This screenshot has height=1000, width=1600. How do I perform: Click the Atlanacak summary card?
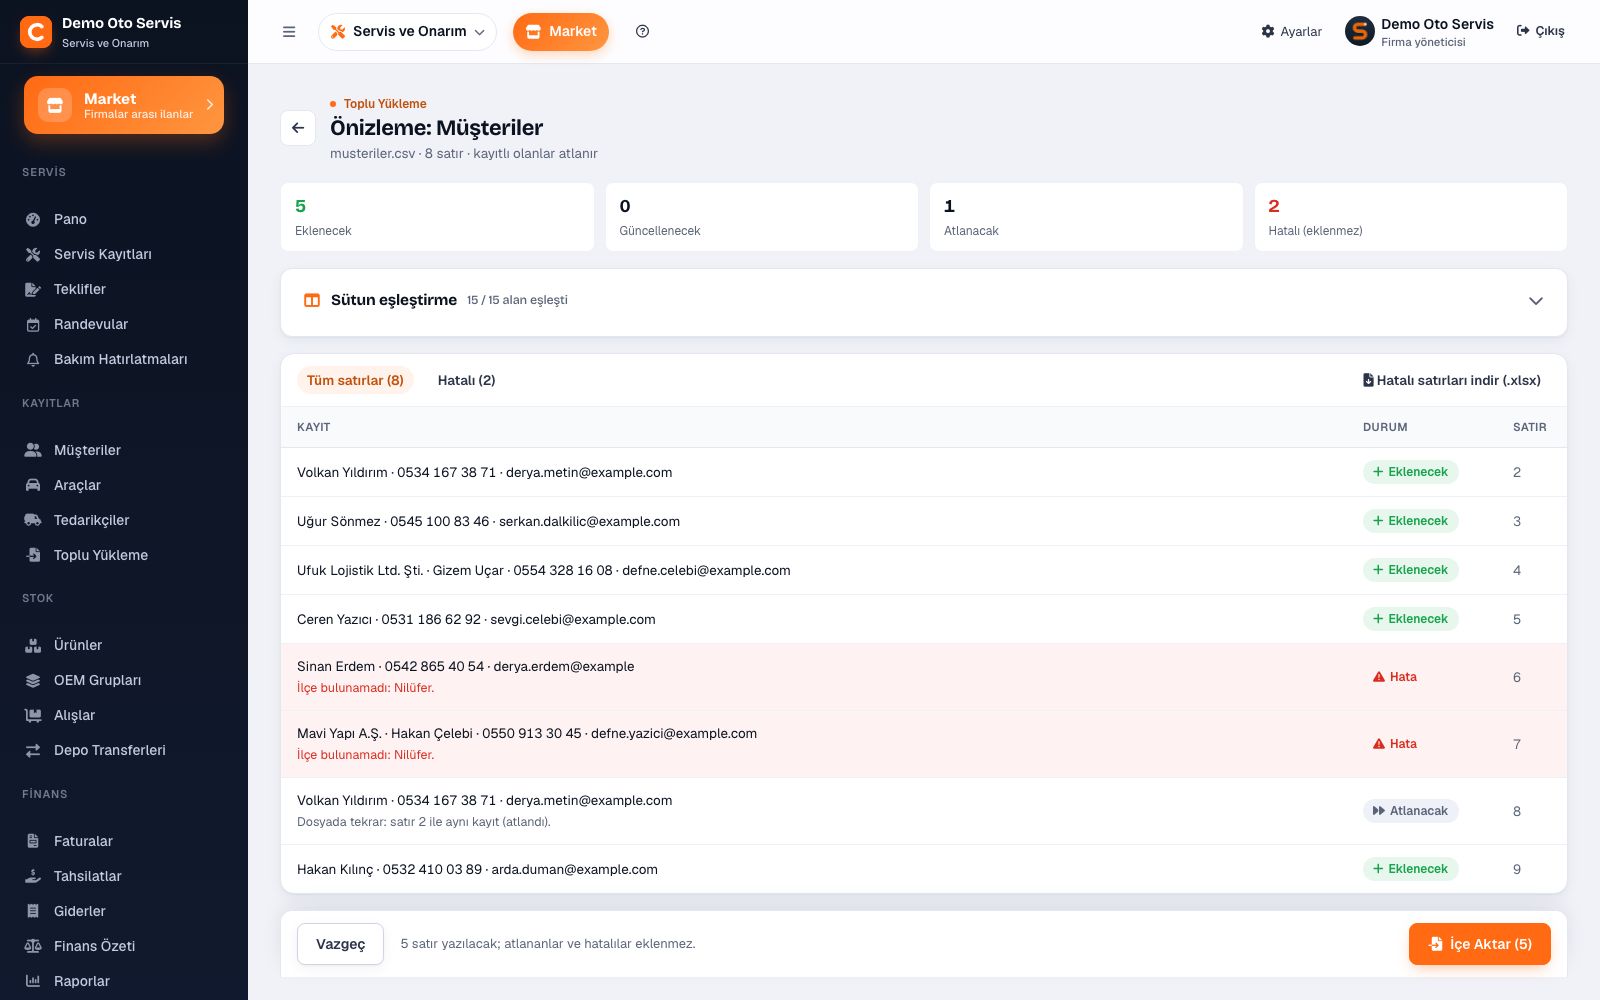pos(1086,217)
